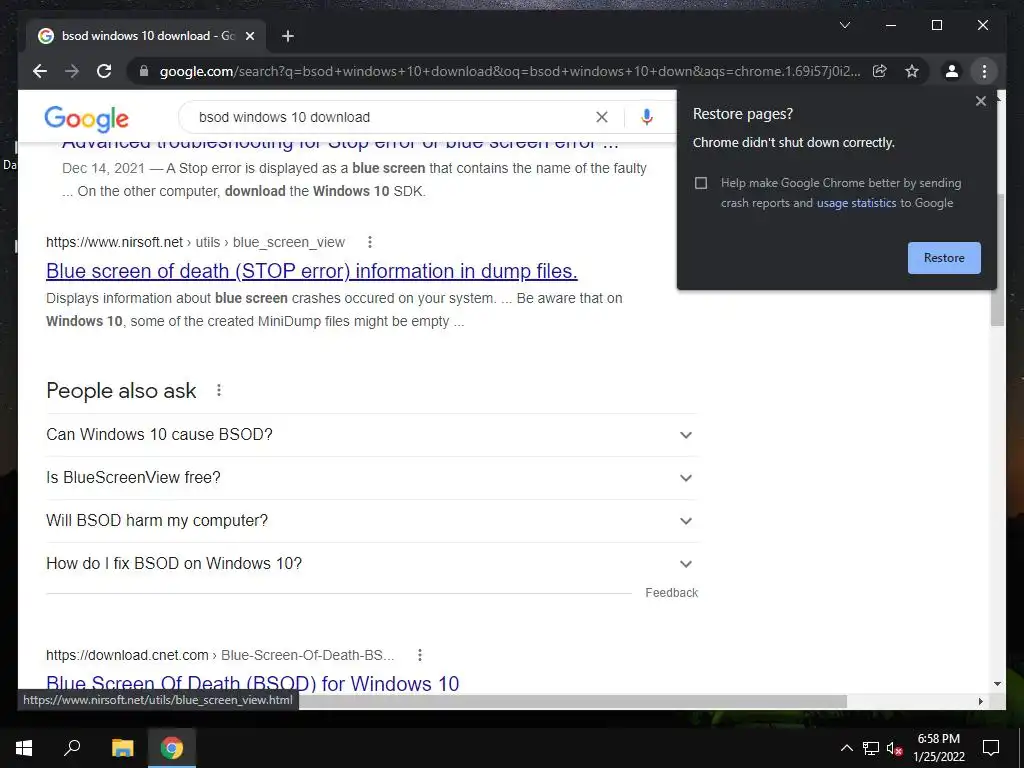This screenshot has height=768, width=1024.
Task: Click the Feedback link
Action: (x=671, y=592)
